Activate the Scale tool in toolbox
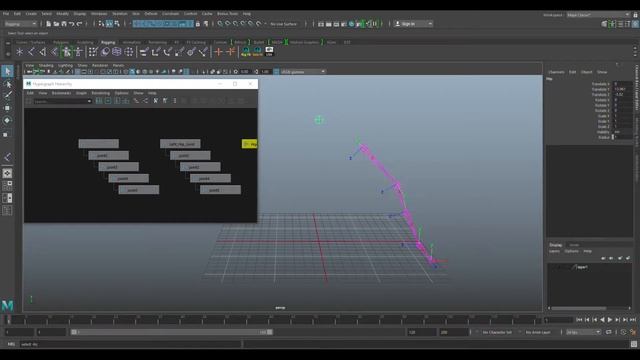The height and width of the screenshot is (360, 640). click(6, 134)
